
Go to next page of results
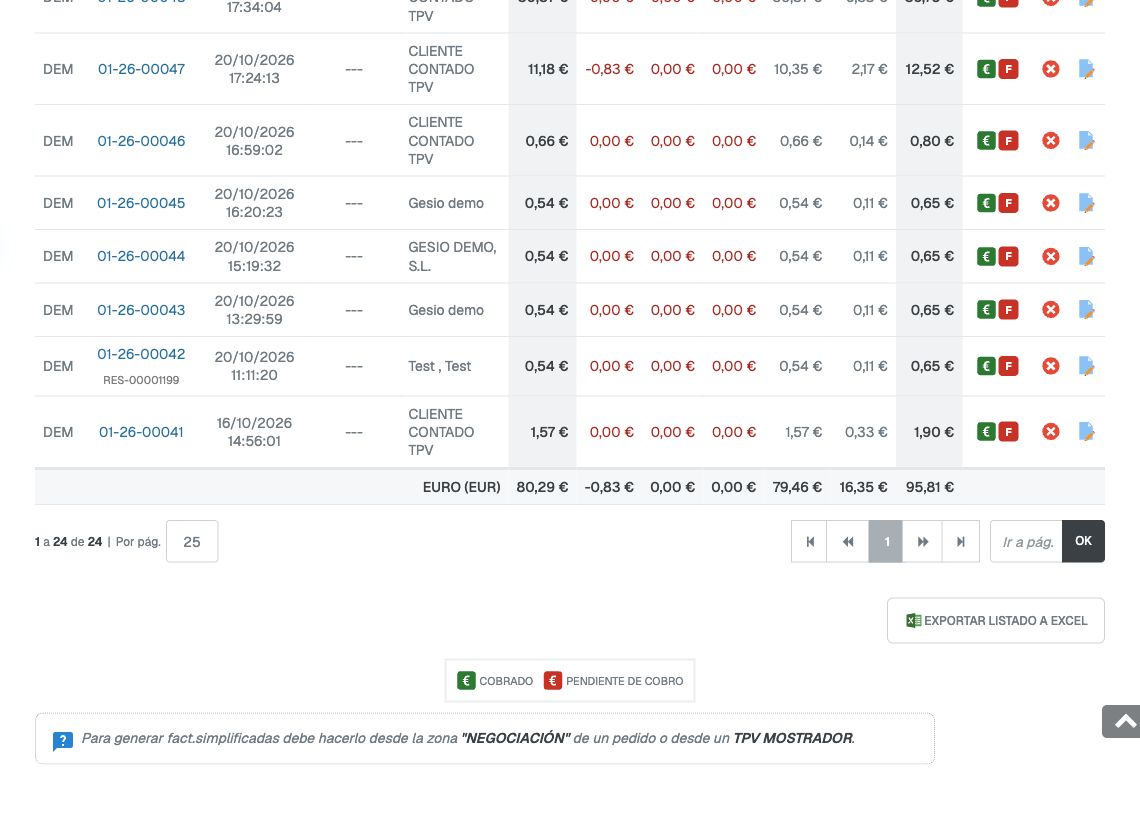[923, 541]
